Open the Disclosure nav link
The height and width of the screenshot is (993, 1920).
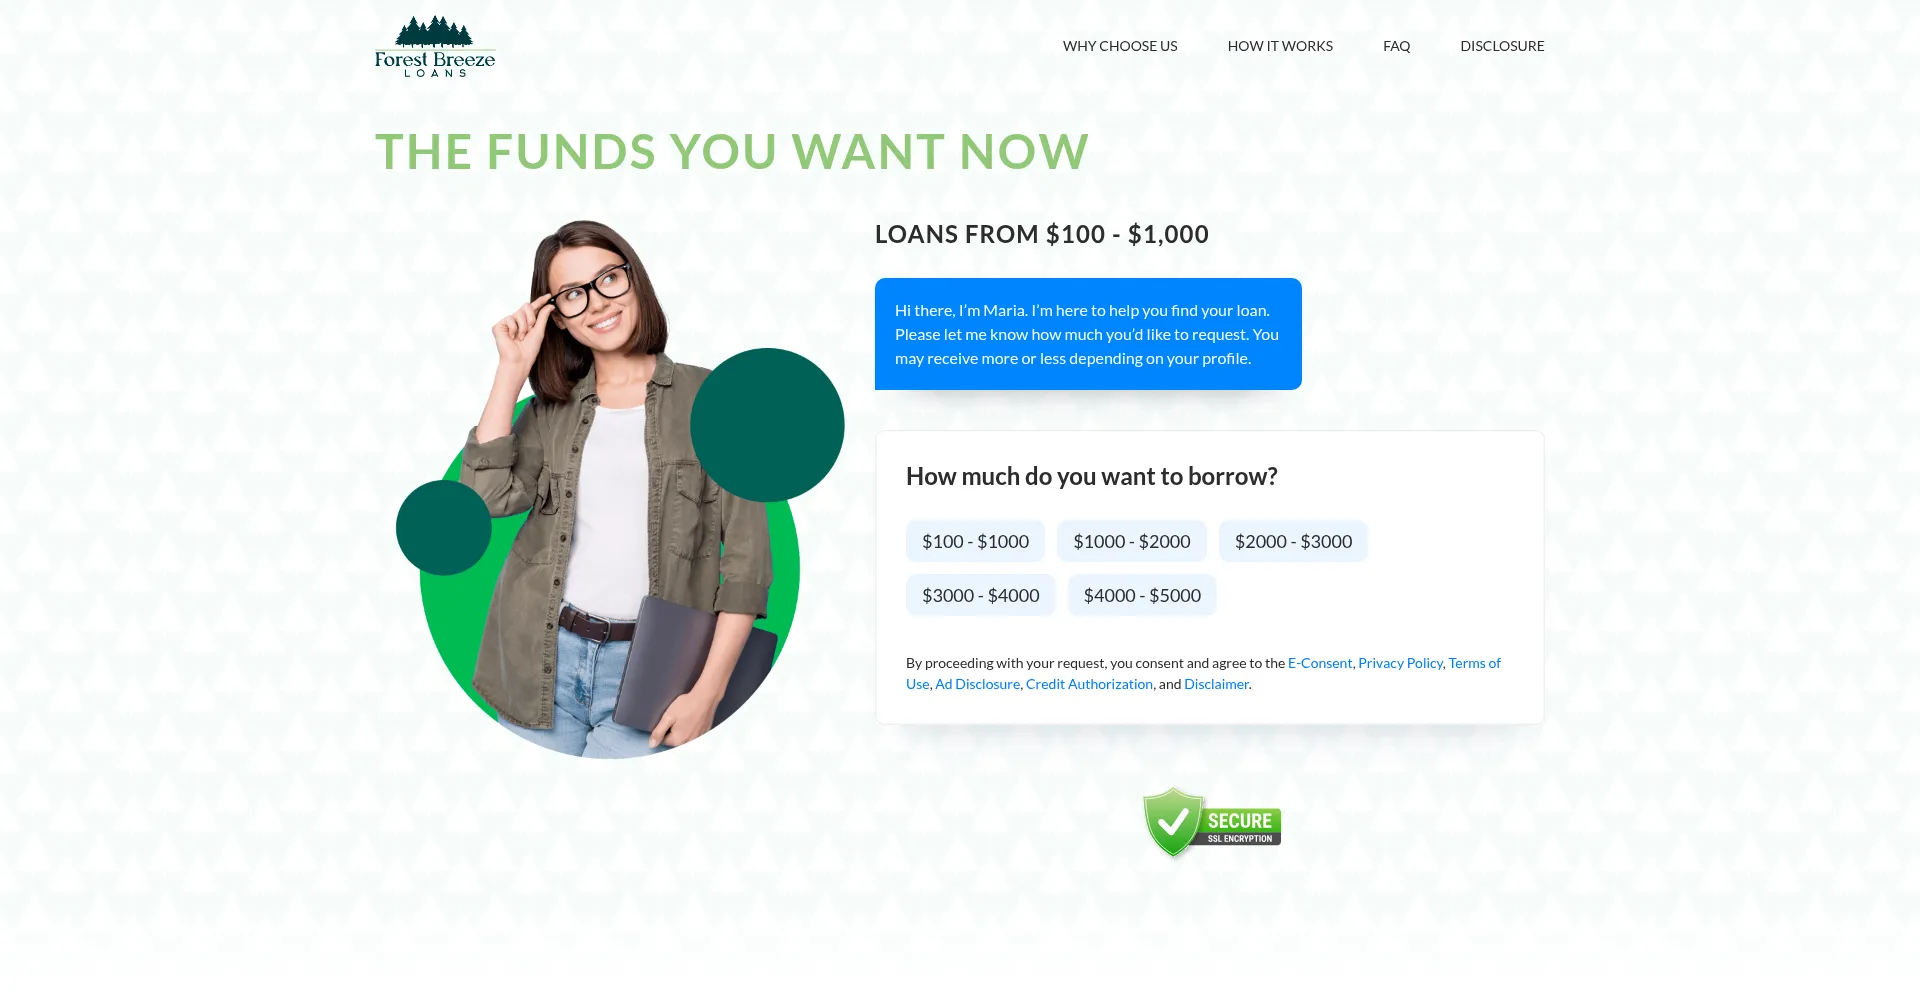point(1502,46)
